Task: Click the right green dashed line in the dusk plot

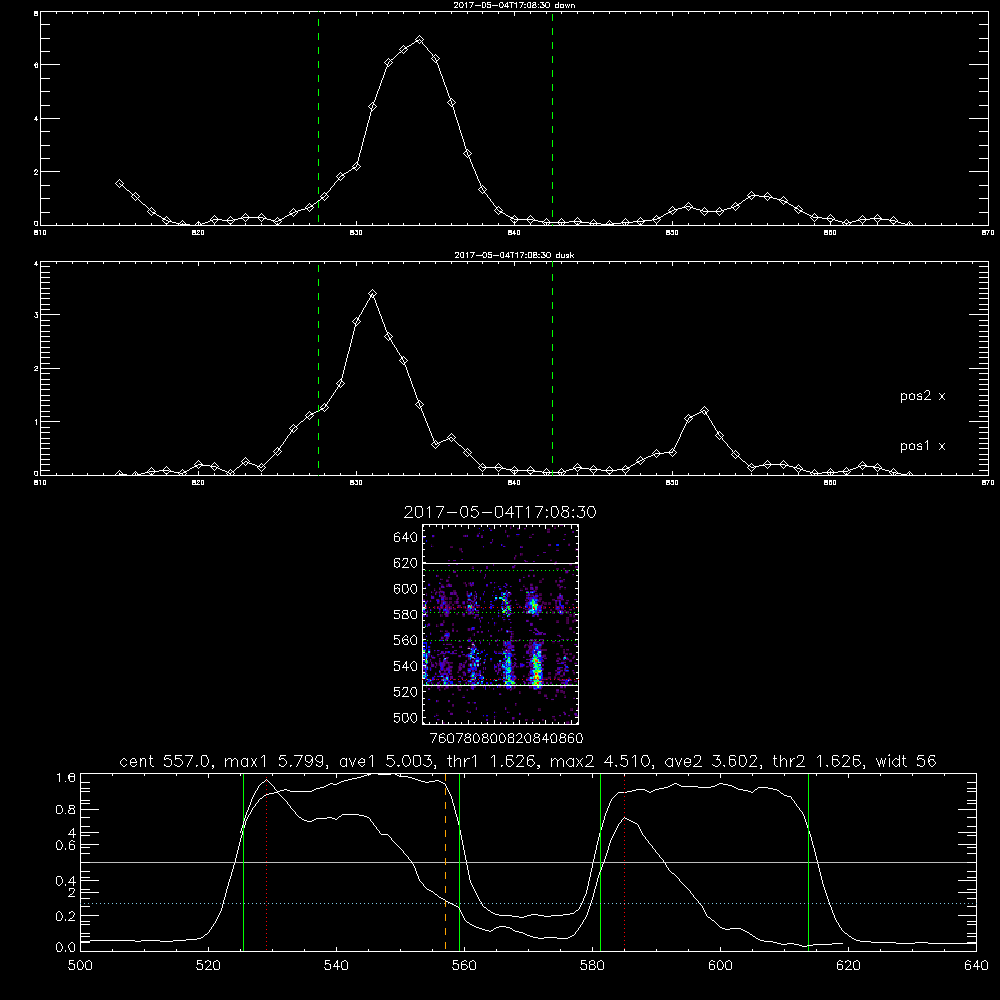Action: [x=552, y=368]
